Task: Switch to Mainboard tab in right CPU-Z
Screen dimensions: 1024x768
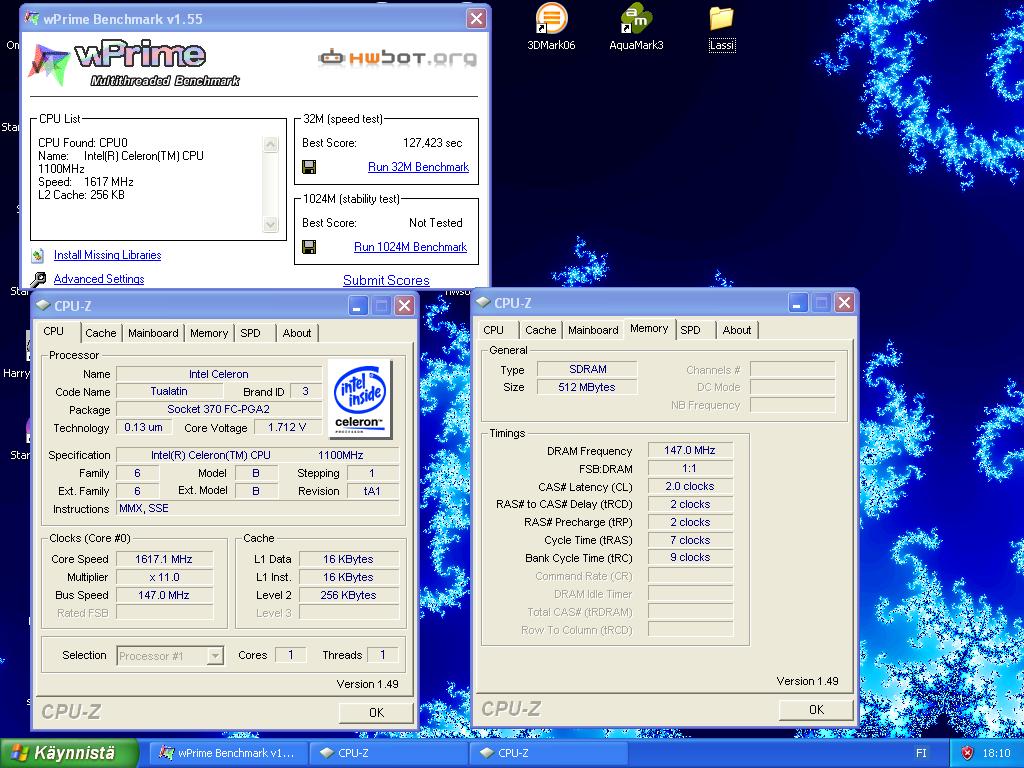Action: point(593,330)
